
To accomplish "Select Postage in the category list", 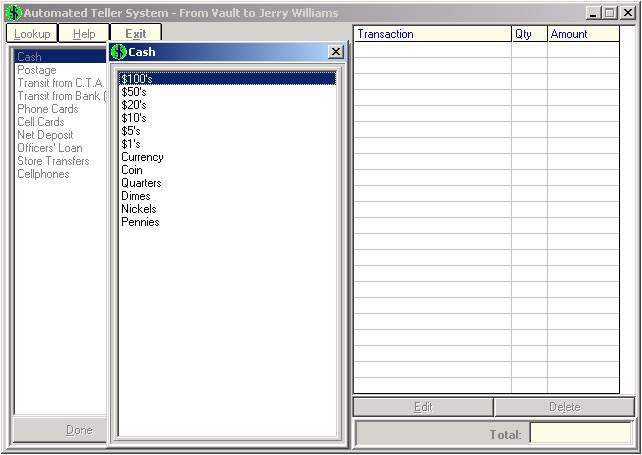I will point(37,70).
